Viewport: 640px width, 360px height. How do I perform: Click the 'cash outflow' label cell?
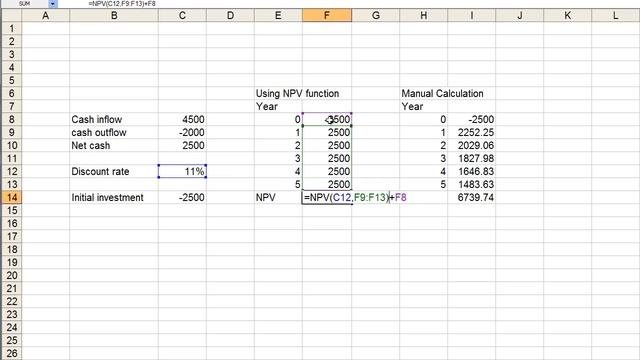pyautogui.click(x=114, y=133)
